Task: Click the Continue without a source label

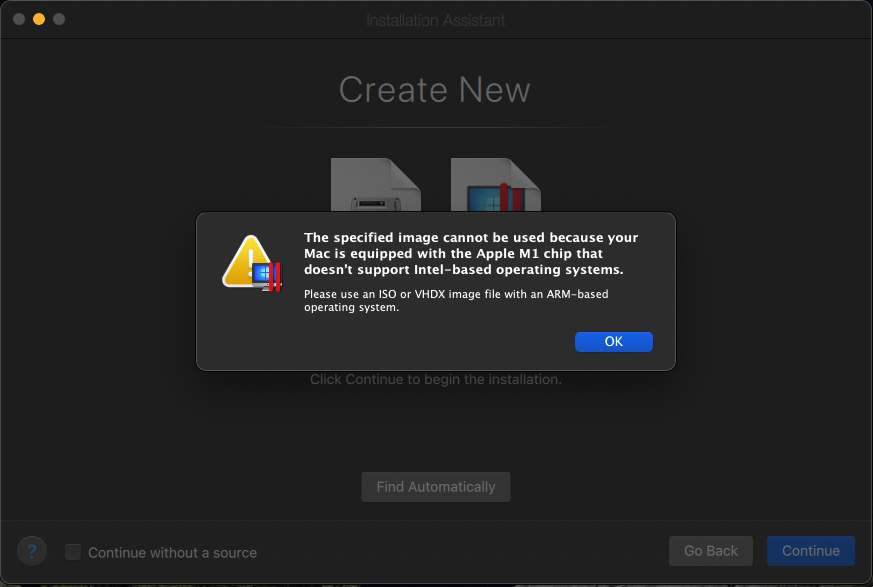Action: [x=173, y=552]
